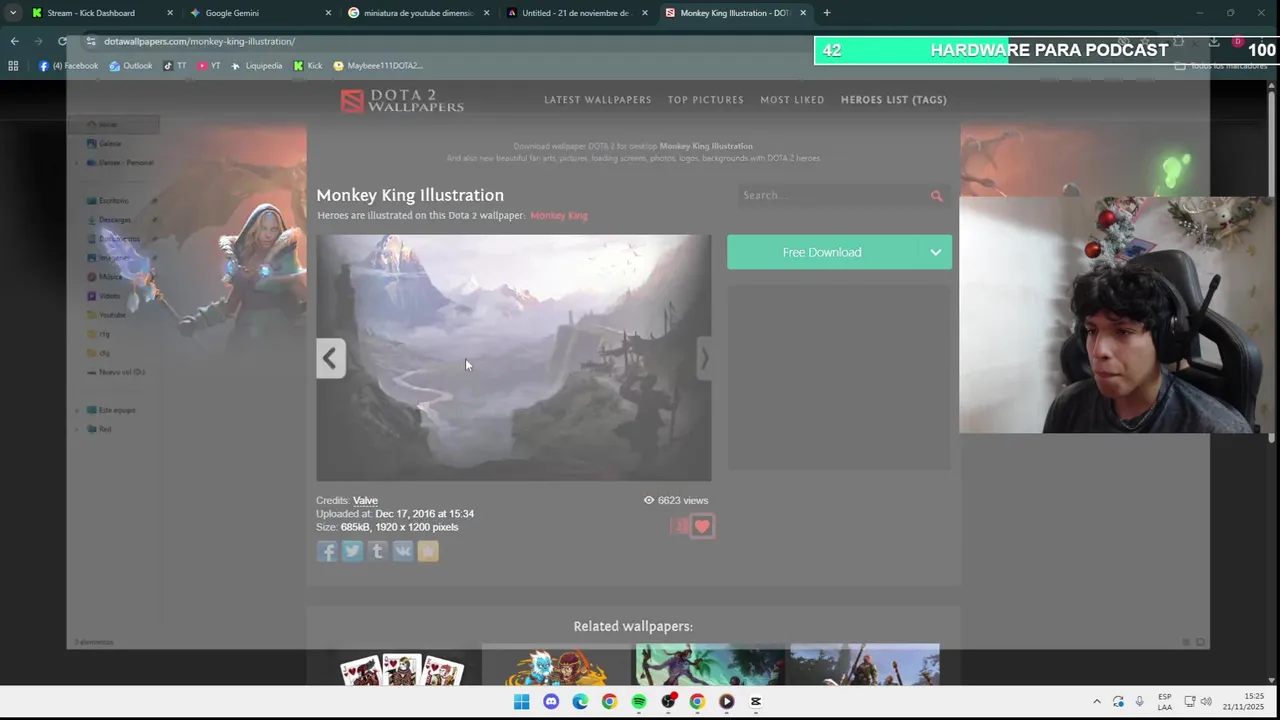Share wallpaper on Twitter

tap(352, 551)
